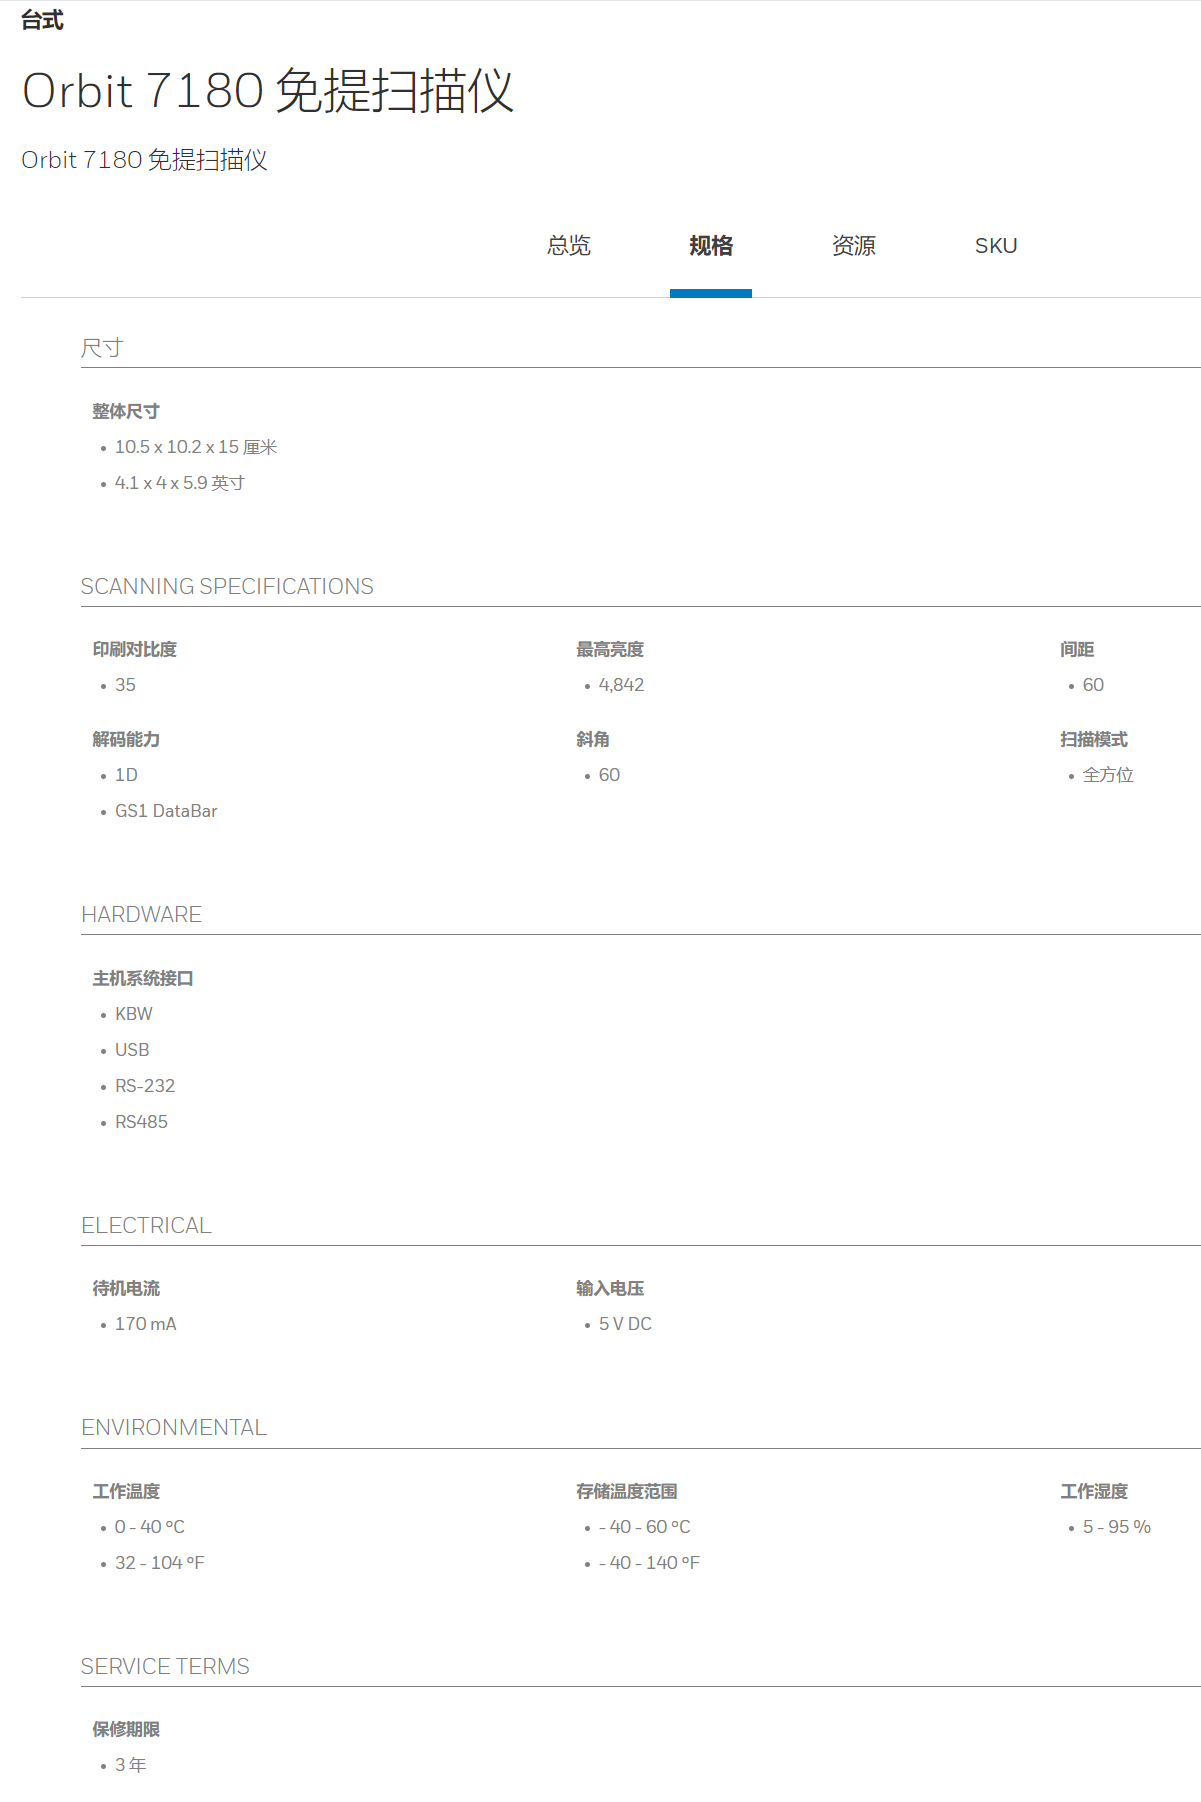Screen dimensions: 1201x1802
Task: Click the SERVICE TERMS heading
Action: [165, 1667]
